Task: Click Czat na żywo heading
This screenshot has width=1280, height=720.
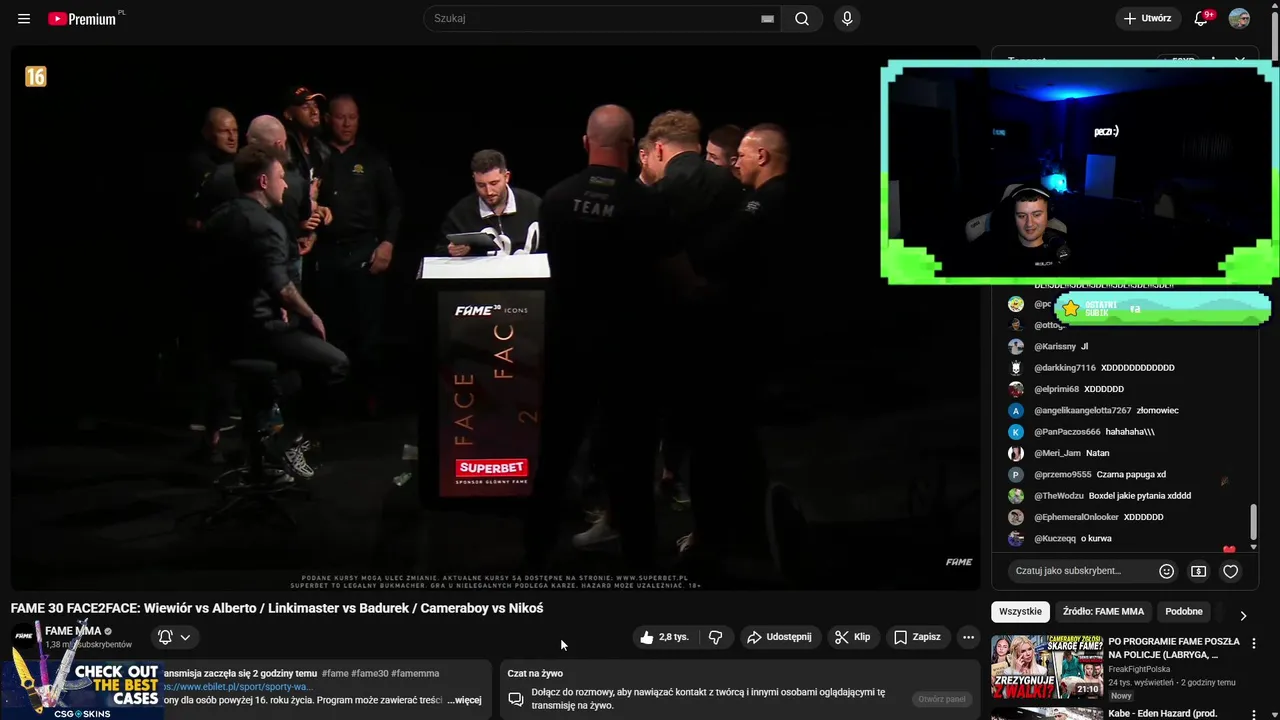Action: coord(535,673)
